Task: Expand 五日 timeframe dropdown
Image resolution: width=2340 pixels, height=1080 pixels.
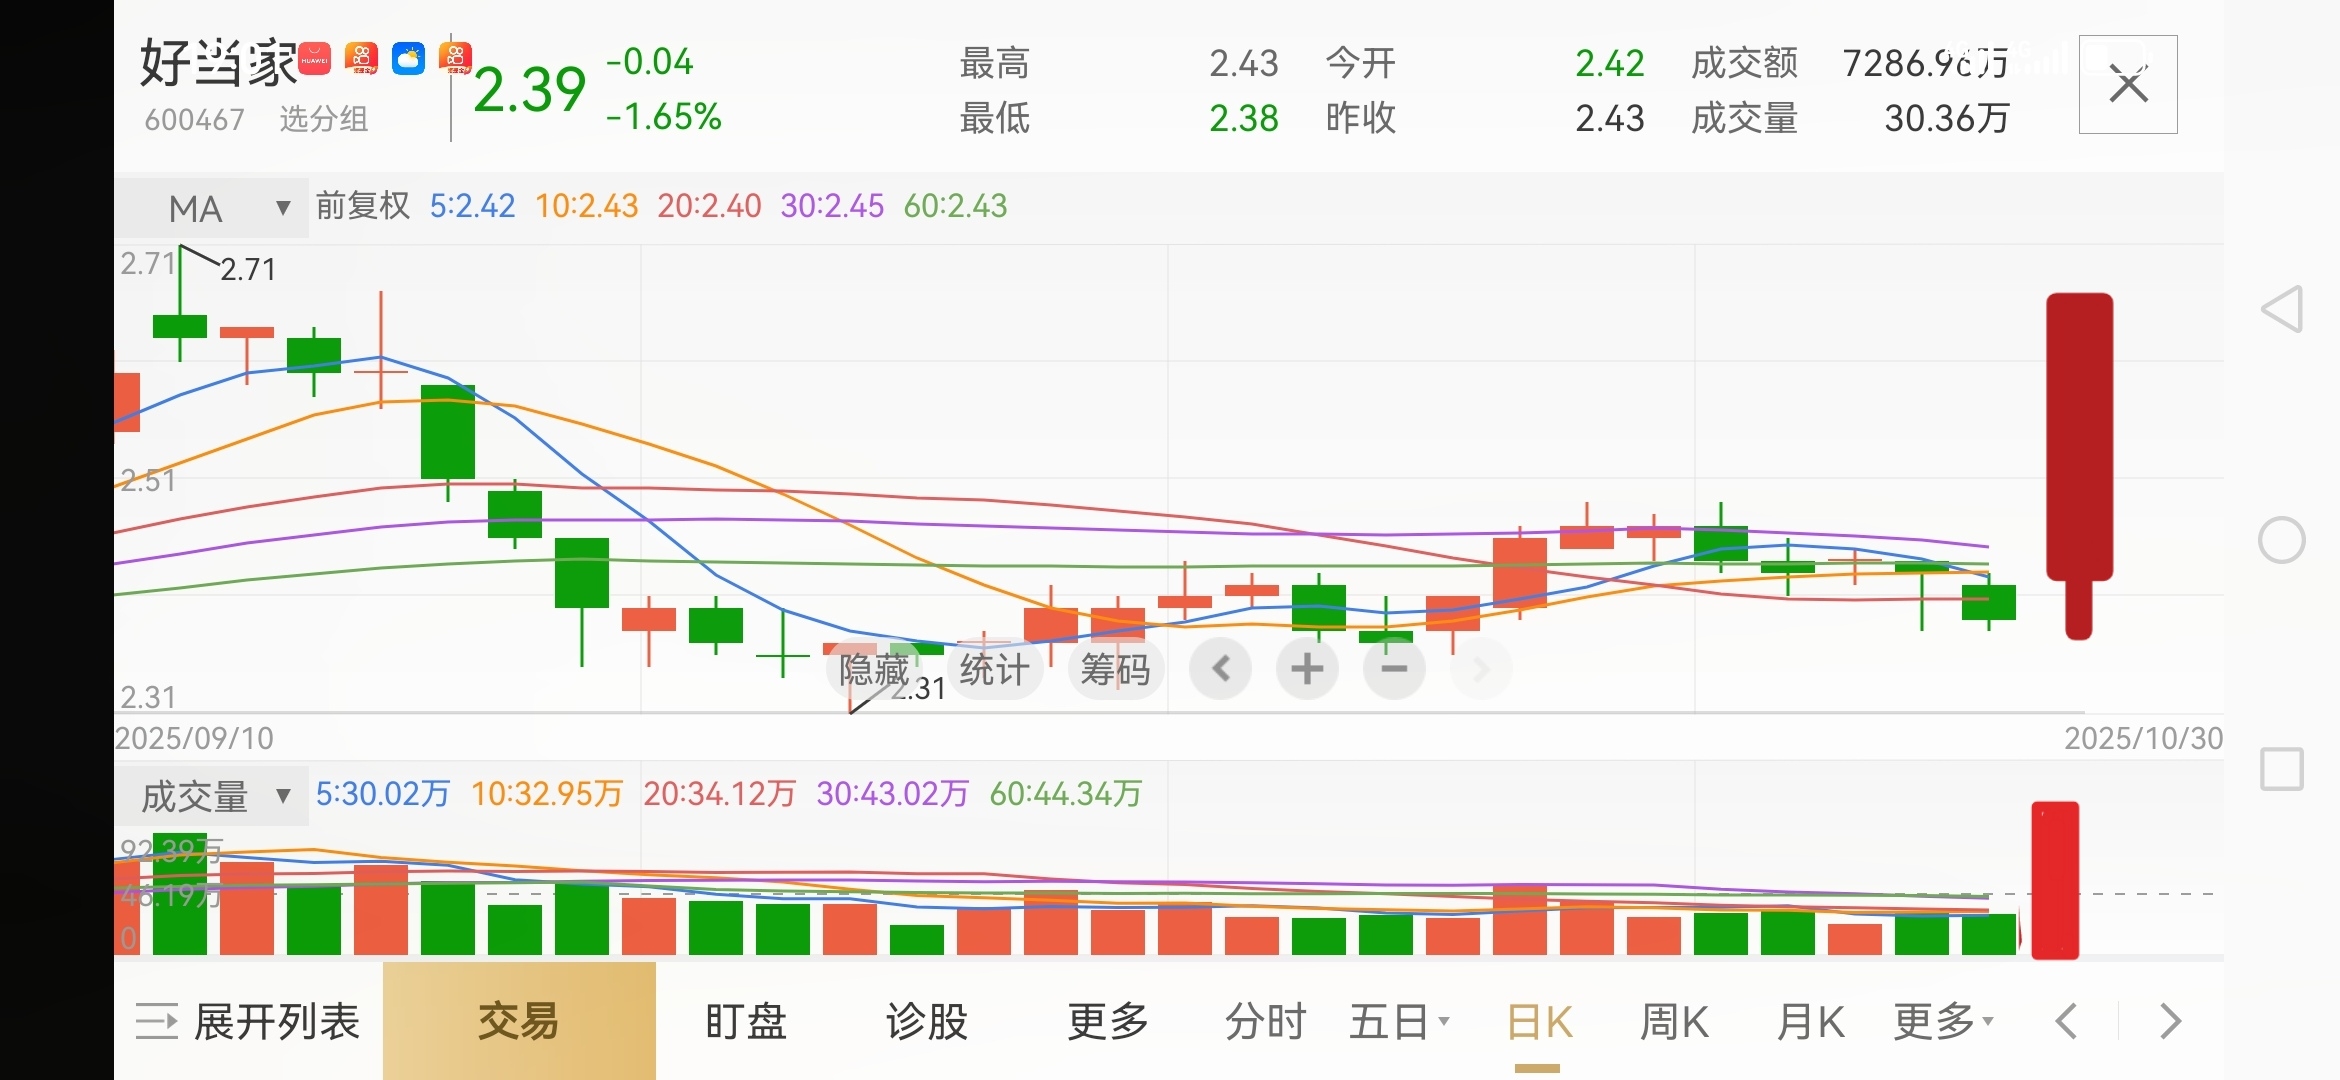Action: 1398,1021
